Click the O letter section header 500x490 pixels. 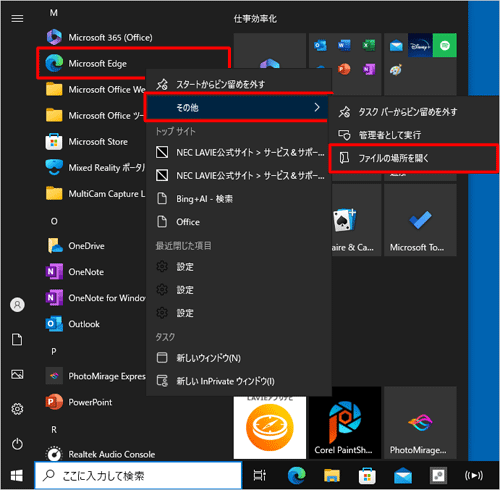point(54,221)
